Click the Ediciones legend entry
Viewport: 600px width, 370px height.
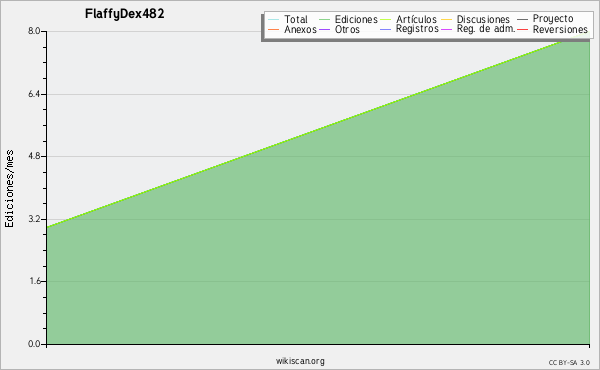coord(348,19)
